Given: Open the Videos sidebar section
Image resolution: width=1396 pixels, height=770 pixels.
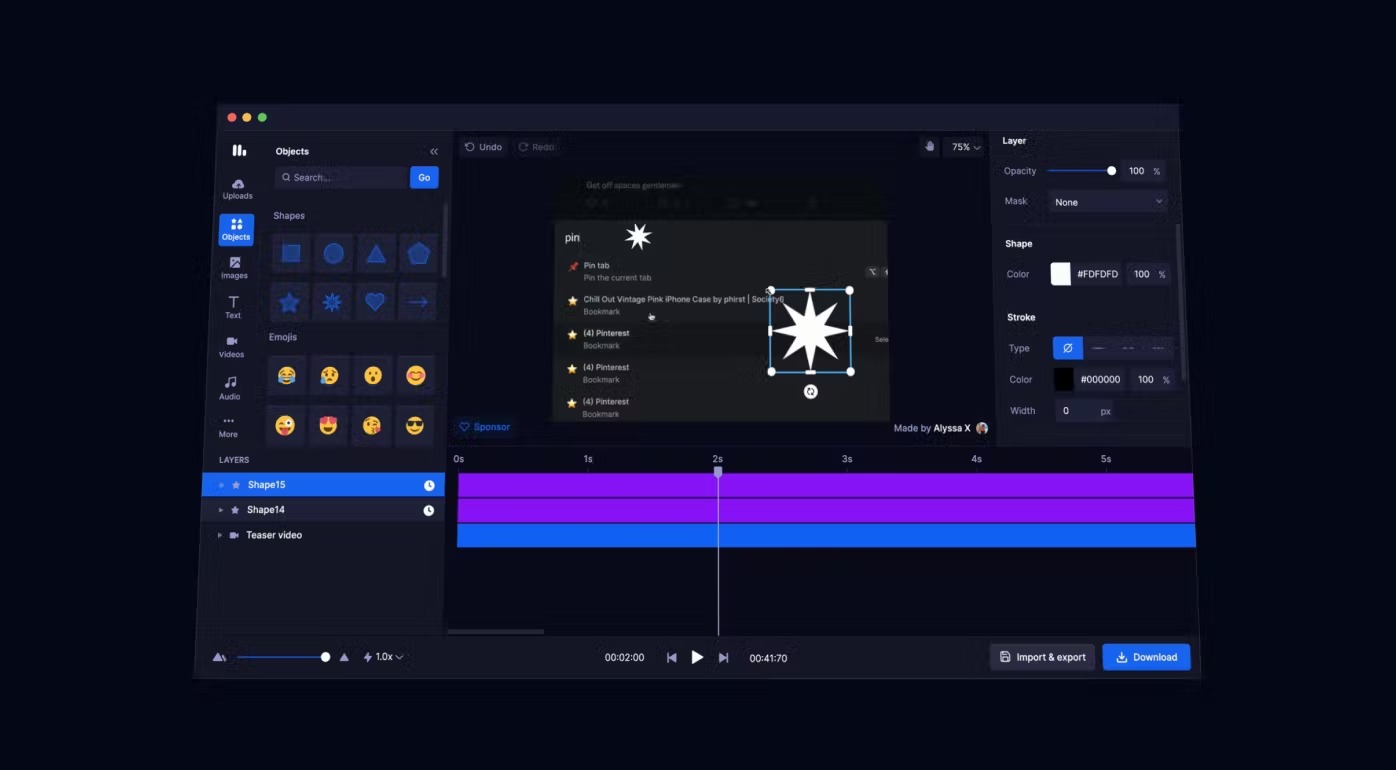Looking at the screenshot, I should [231, 347].
